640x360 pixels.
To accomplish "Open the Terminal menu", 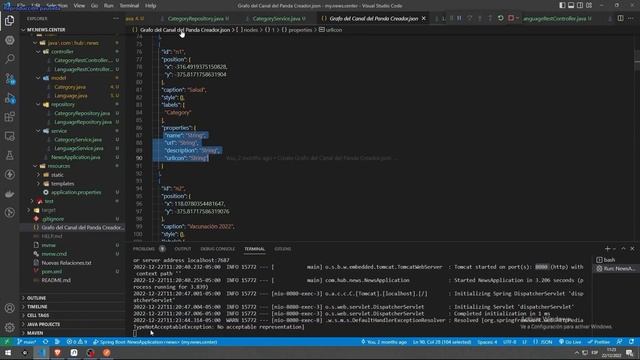I will pyautogui.click(x=129, y=6).
